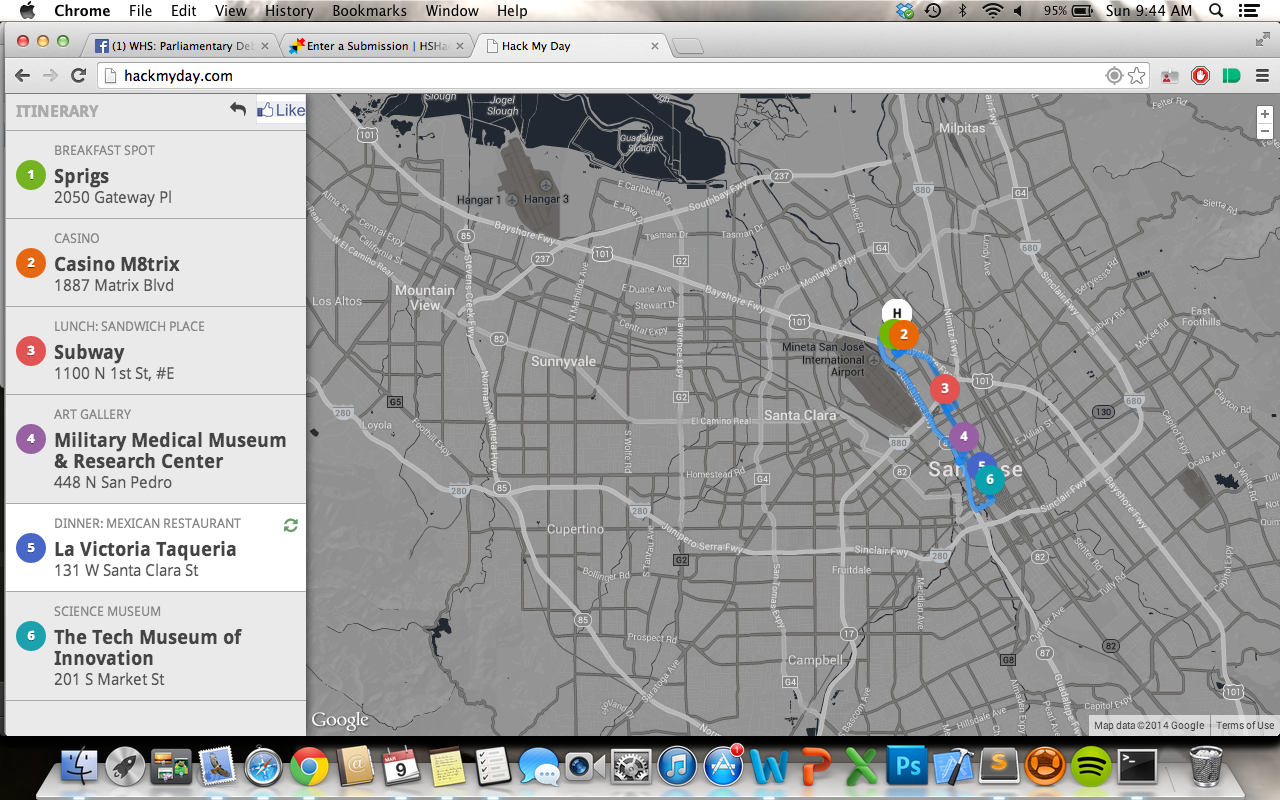Open Spotify from the Dock
1280x800 pixels.
coord(1091,767)
